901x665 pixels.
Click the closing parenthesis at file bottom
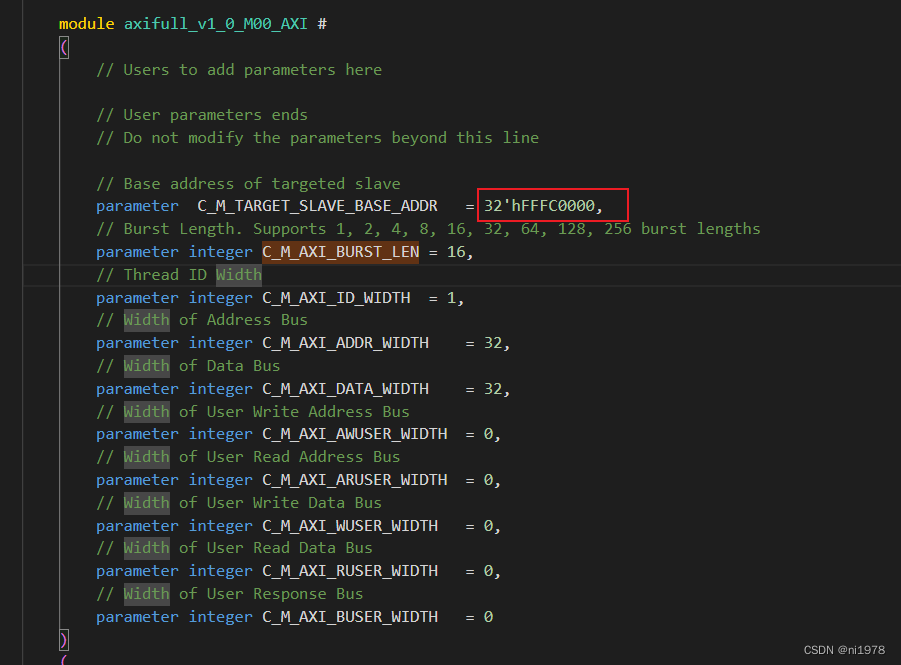click(x=63, y=639)
